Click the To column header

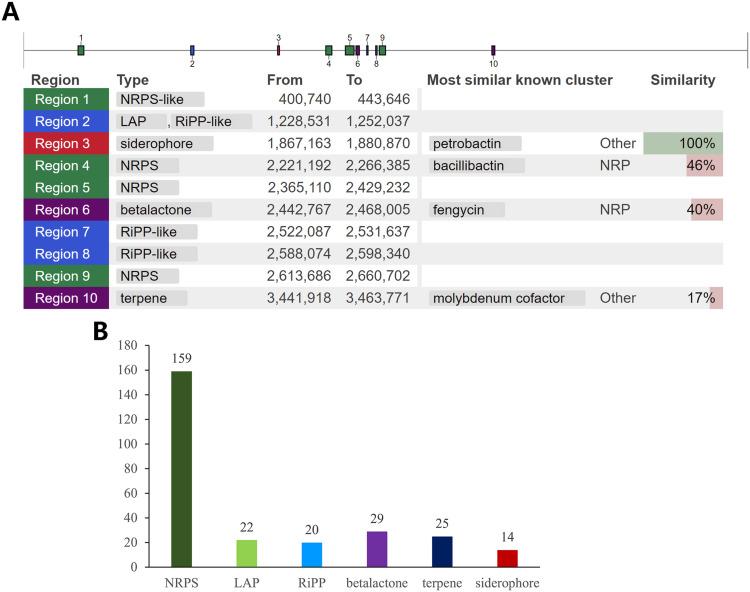click(354, 80)
